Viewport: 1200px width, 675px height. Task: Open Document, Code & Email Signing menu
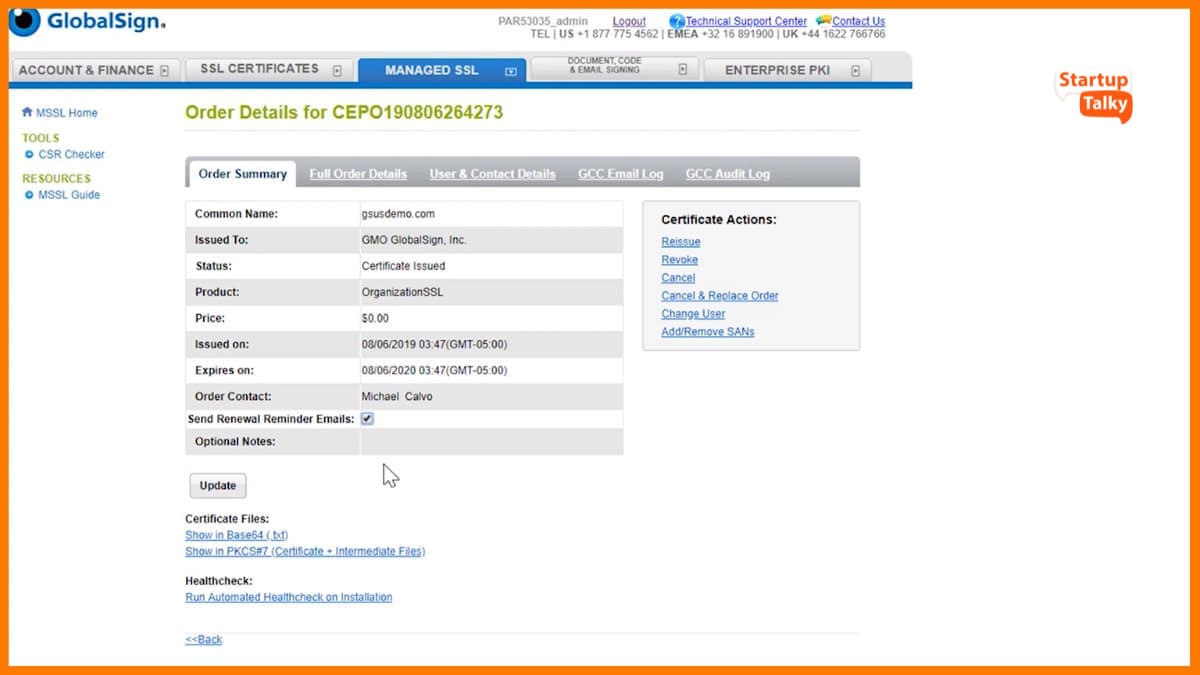[x=614, y=69]
